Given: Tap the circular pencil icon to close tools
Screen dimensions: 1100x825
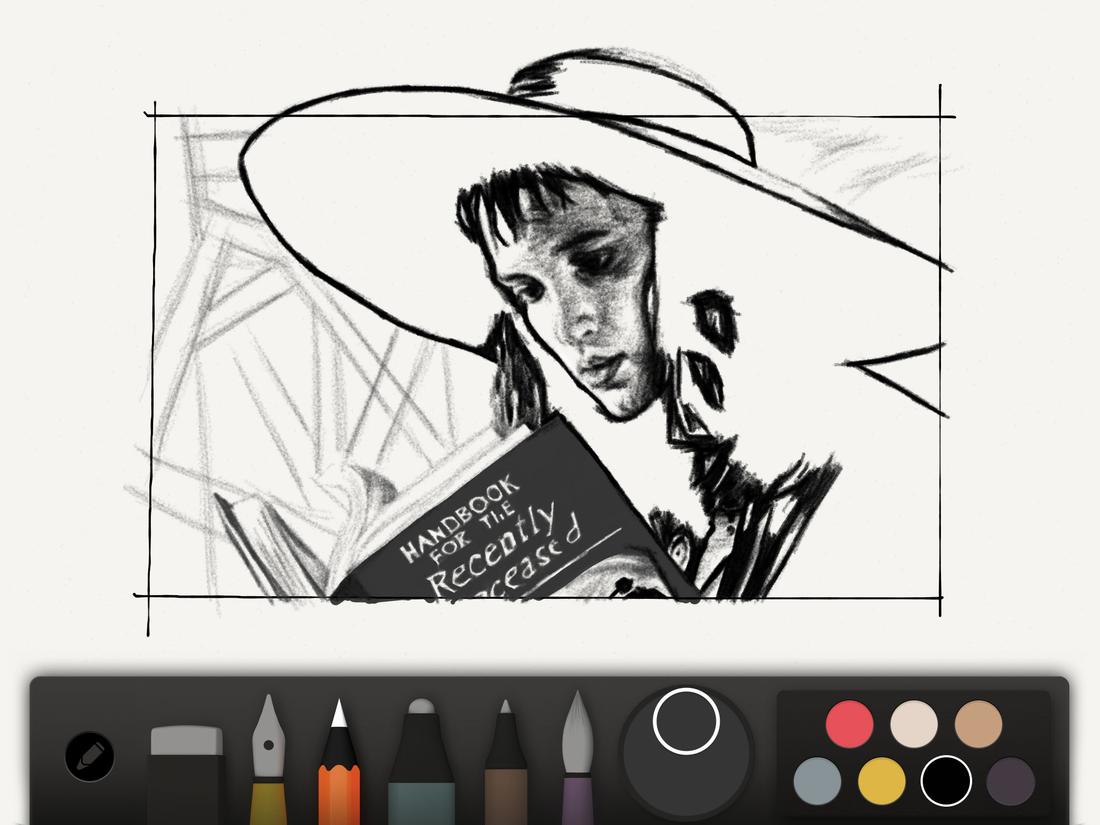Looking at the screenshot, I should click(x=88, y=757).
